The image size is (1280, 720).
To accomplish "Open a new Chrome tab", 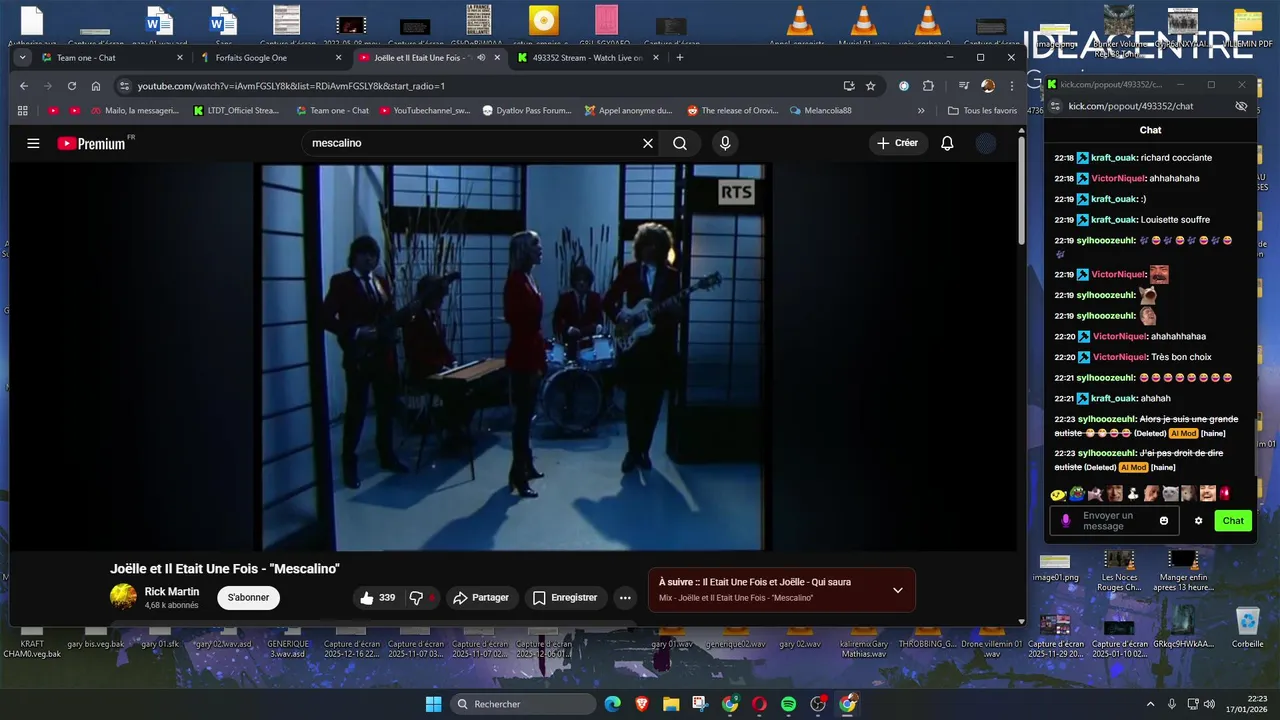I will click(x=680, y=58).
